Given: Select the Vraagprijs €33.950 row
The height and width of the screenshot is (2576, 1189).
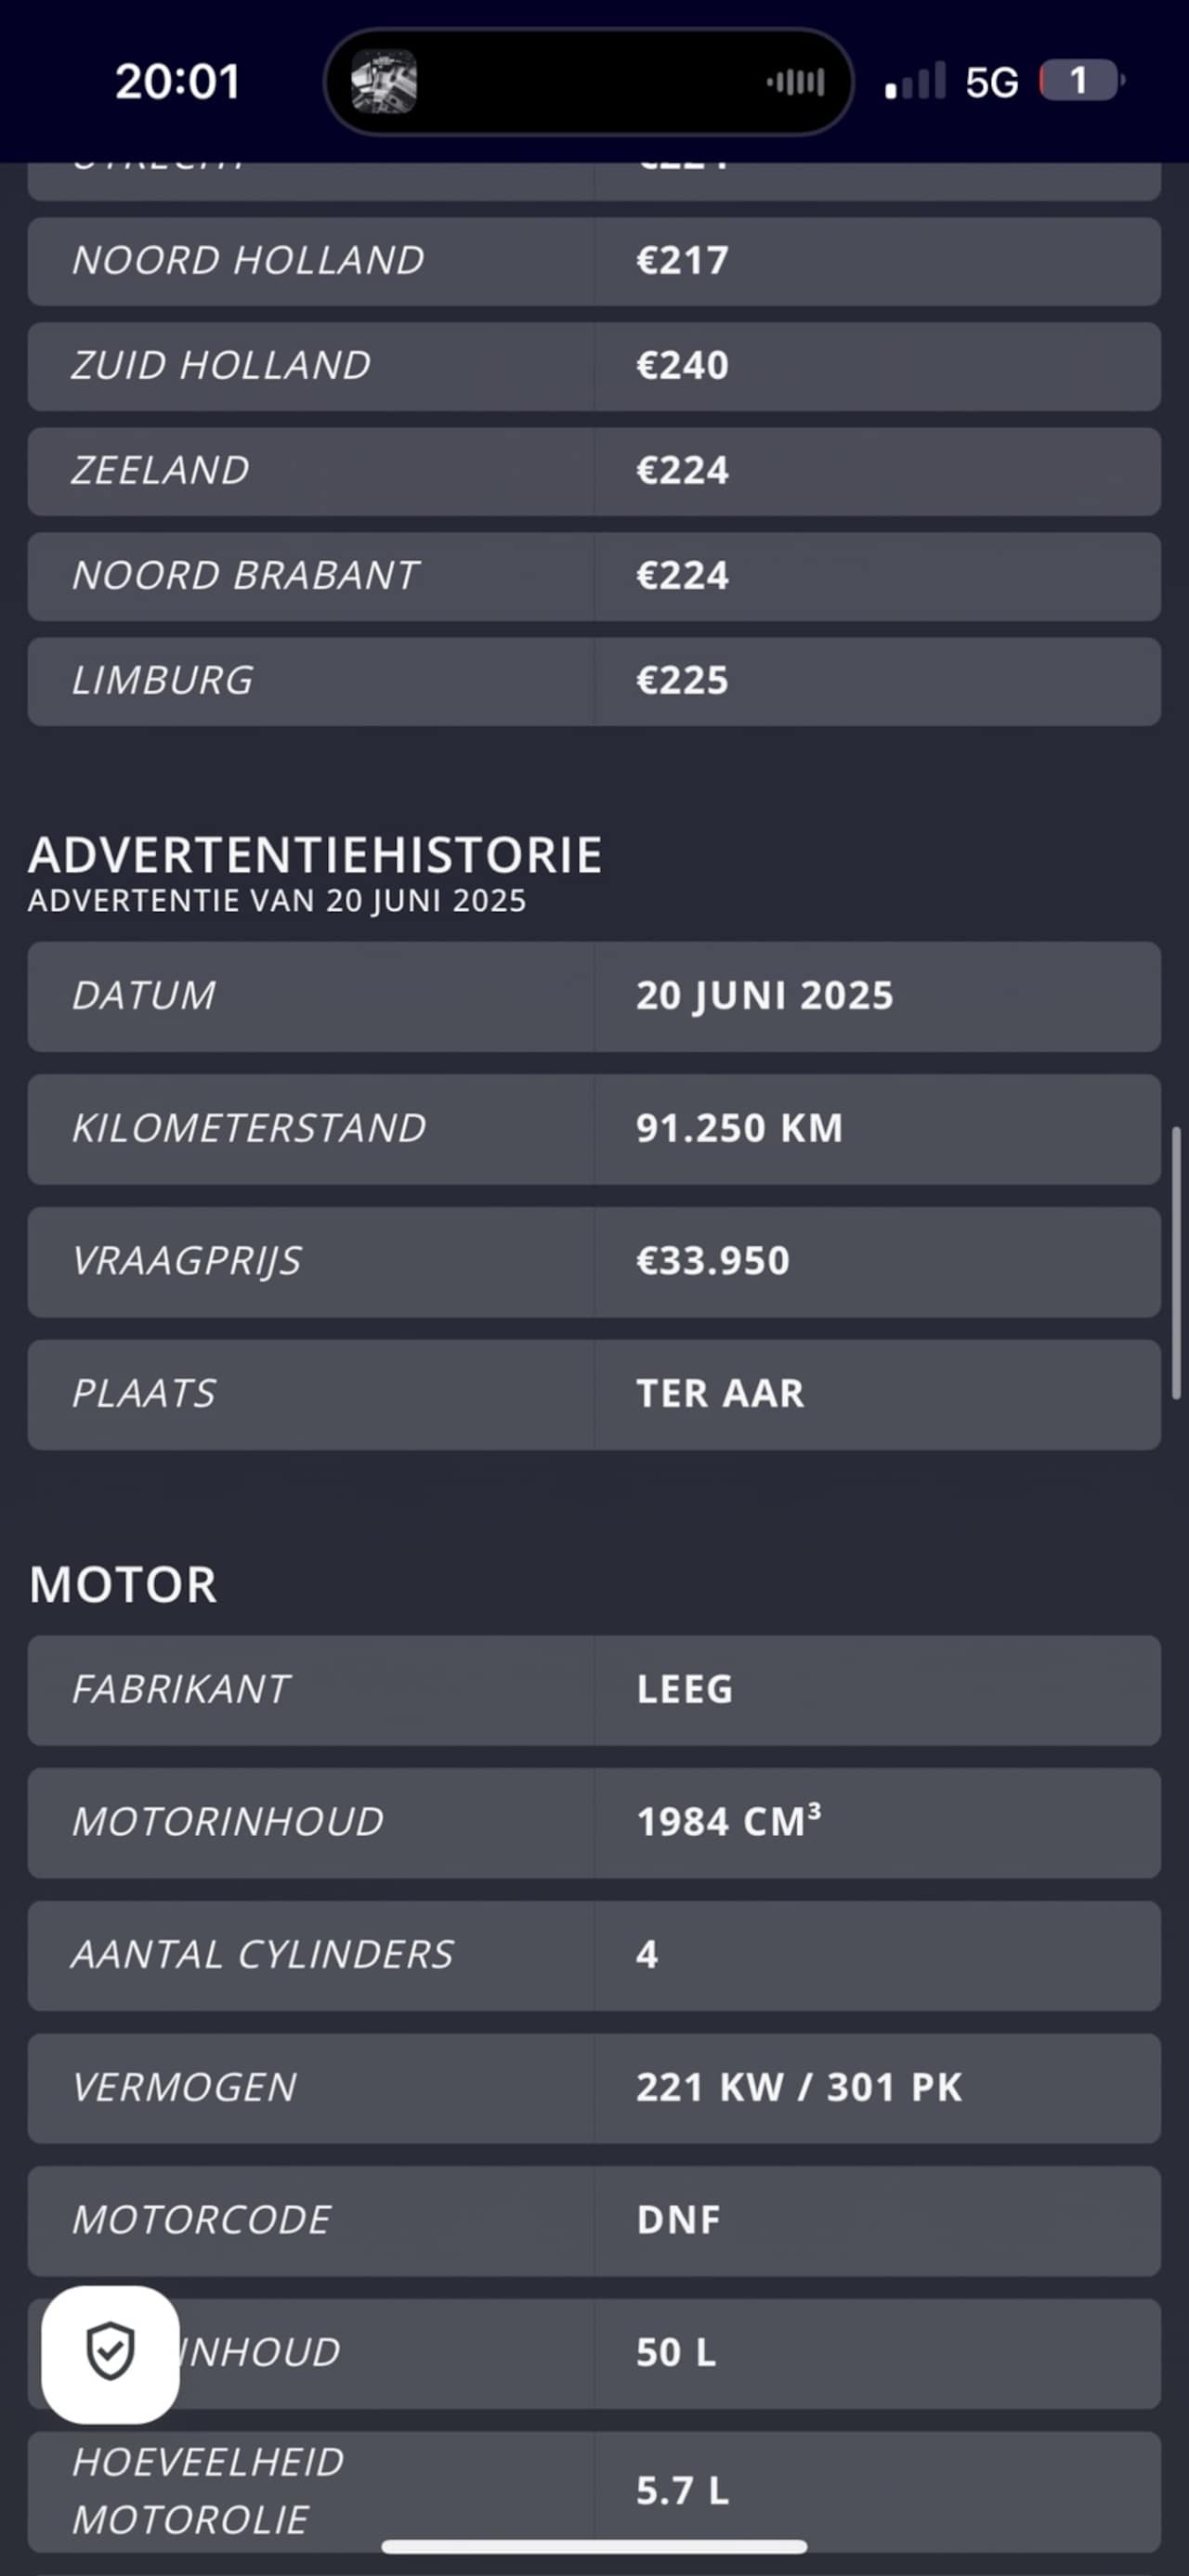Looking at the screenshot, I should (x=594, y=1261).
